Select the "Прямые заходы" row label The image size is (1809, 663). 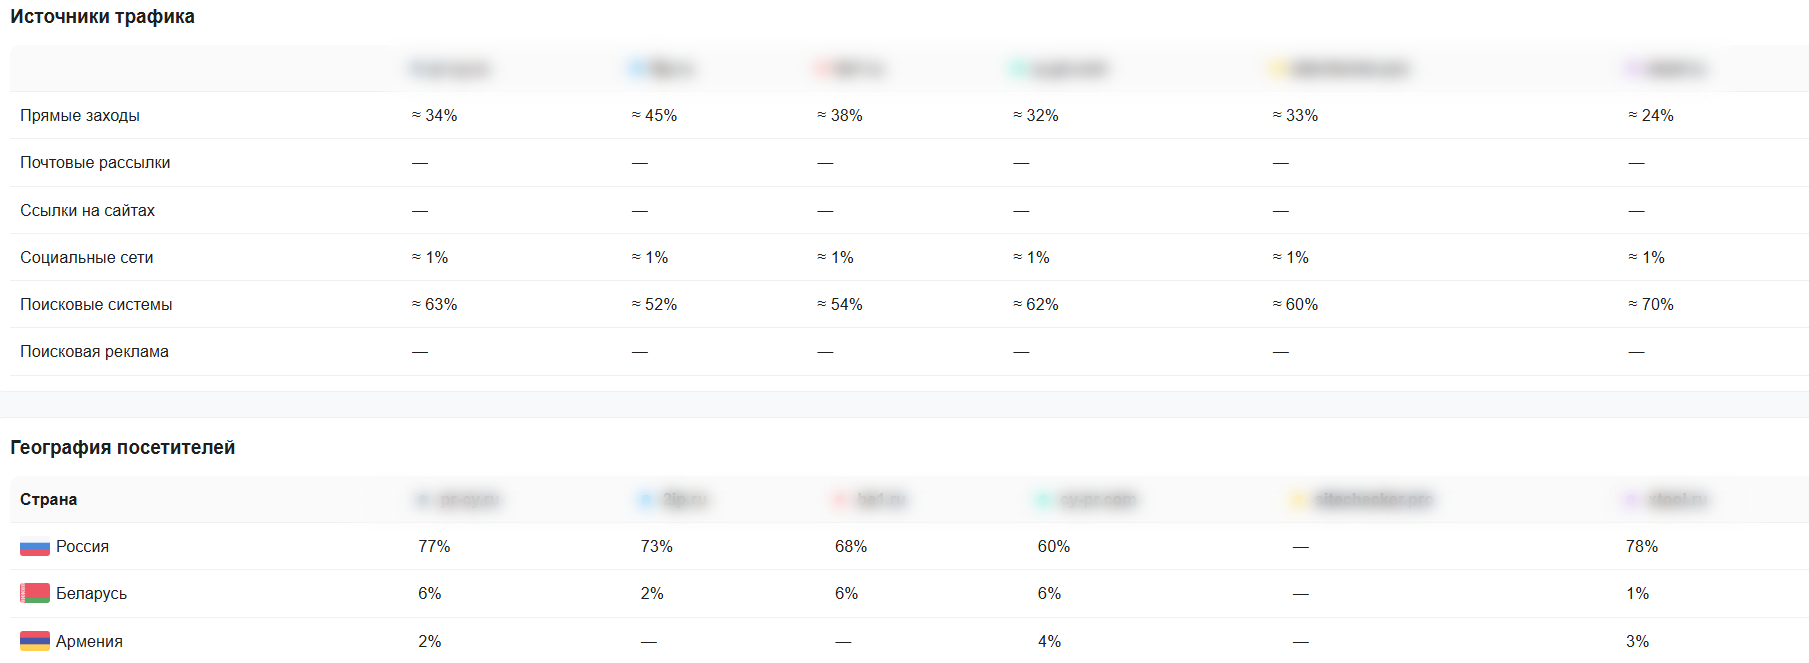tap(80, 116)
